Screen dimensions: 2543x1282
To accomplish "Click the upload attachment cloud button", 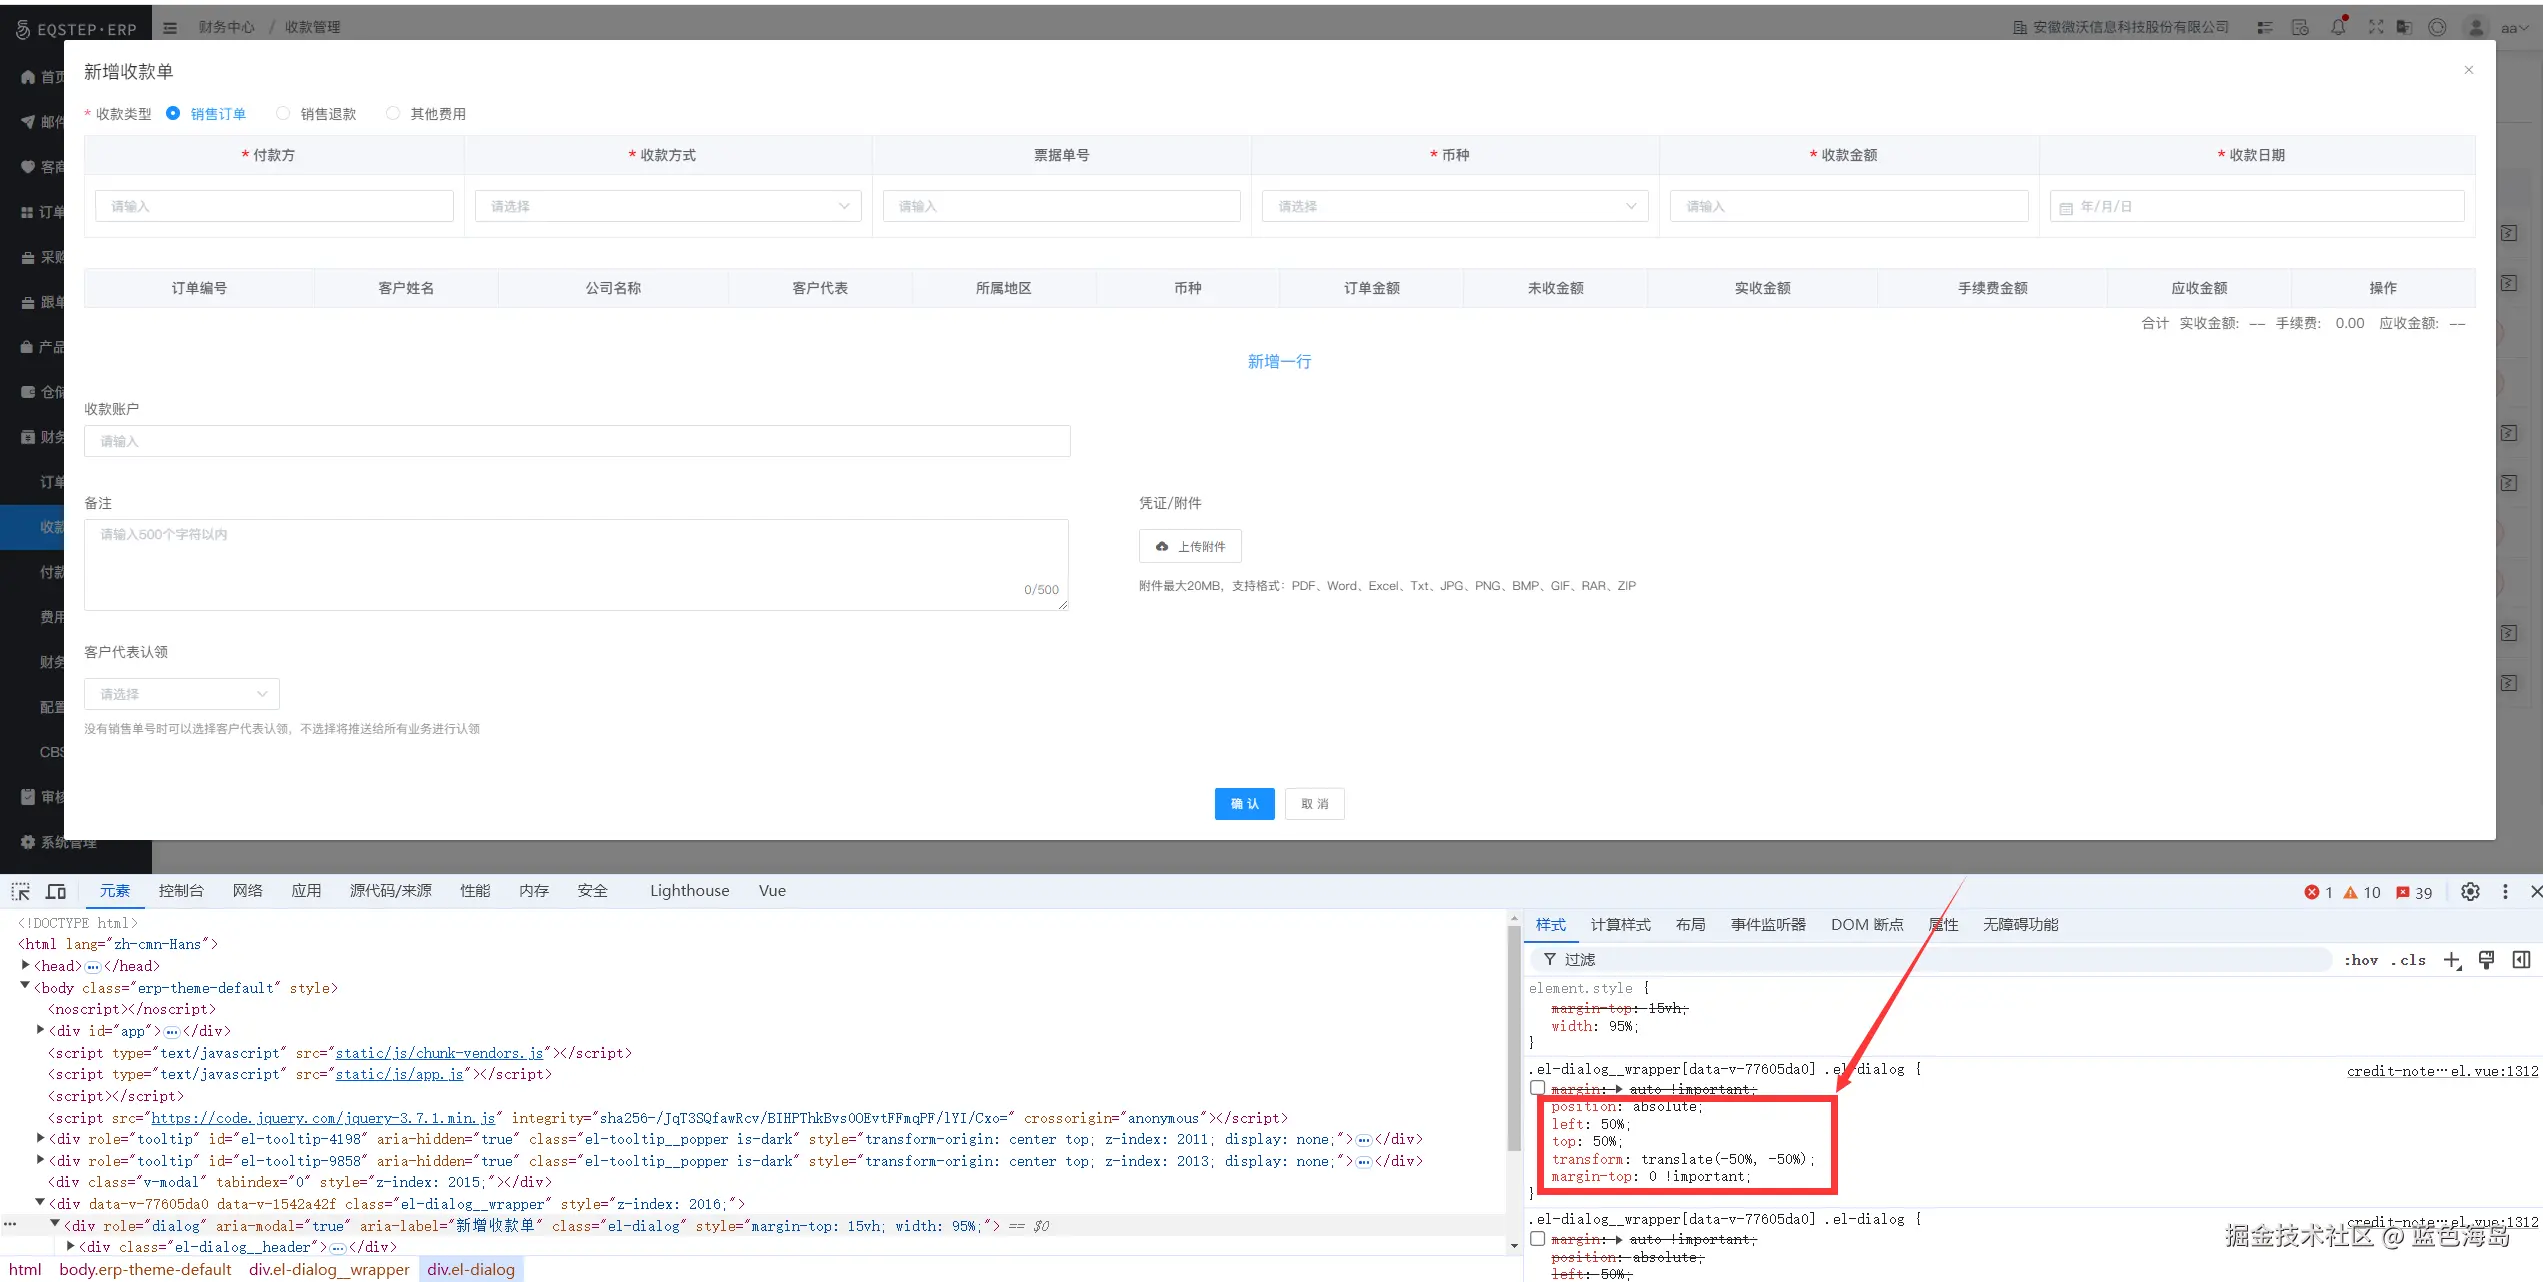I will (x=1190, y=546).
